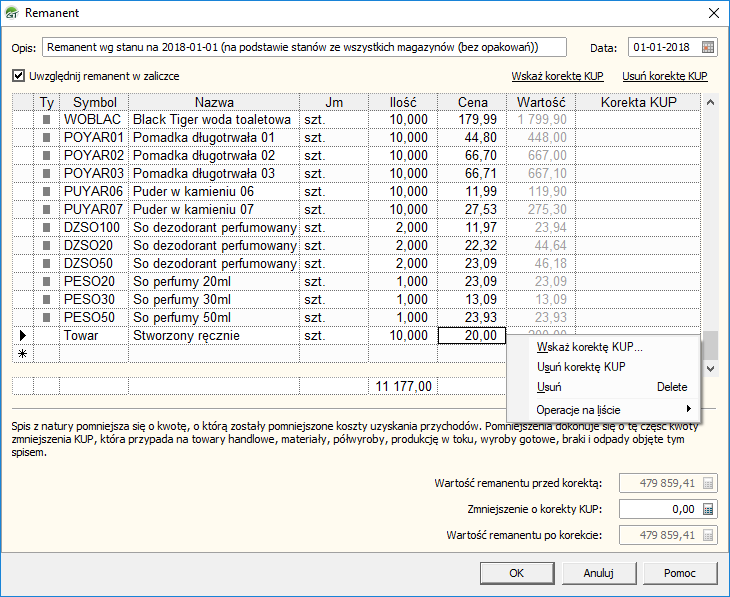730x597 pixels.
Task: Click the type icon for PESO50 row
Action: pyautogui.click(x=47, y=318)
